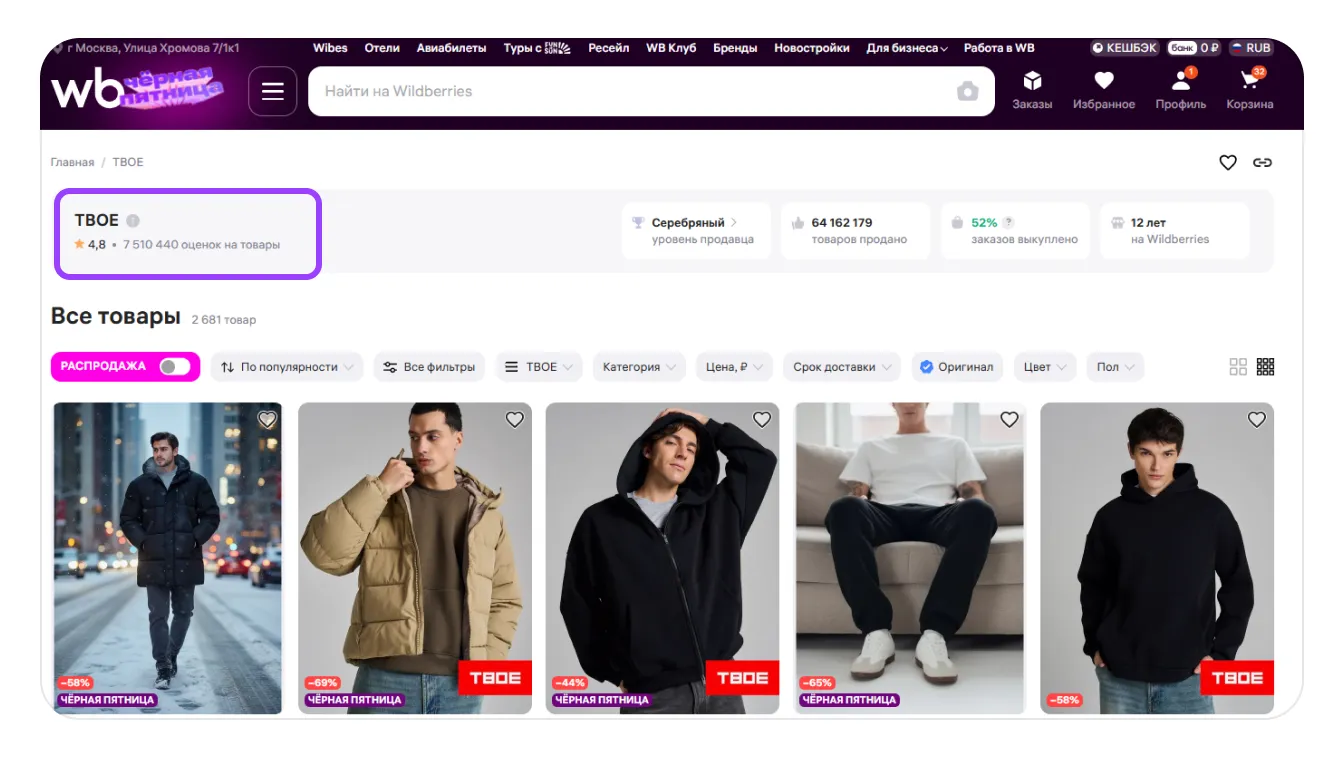Open the hamburger catalog menu
Screen dimensions: 1344x758
coord(272,91)
